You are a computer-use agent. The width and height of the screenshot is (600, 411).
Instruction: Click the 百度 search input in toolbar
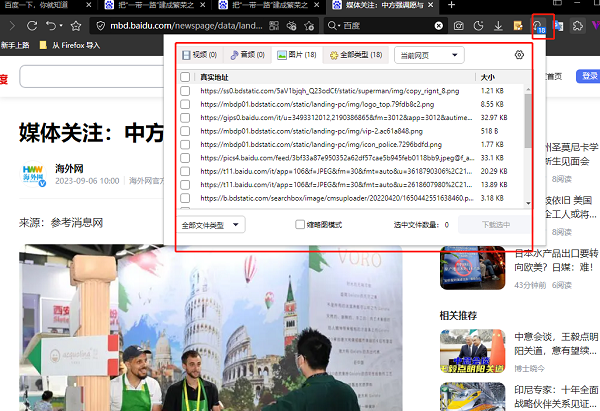386,26
